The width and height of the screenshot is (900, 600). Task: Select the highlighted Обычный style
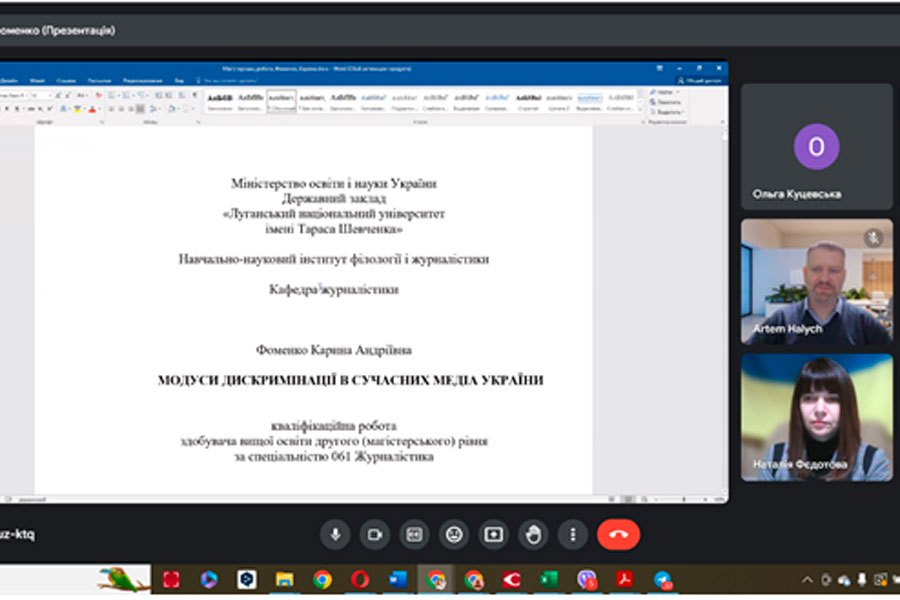point(281,101)
